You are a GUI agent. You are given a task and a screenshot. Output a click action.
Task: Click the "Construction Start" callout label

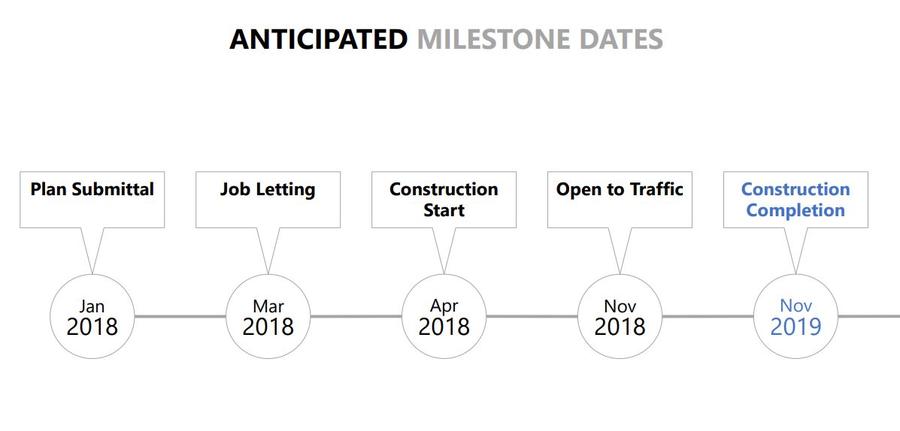click(444, 199)
